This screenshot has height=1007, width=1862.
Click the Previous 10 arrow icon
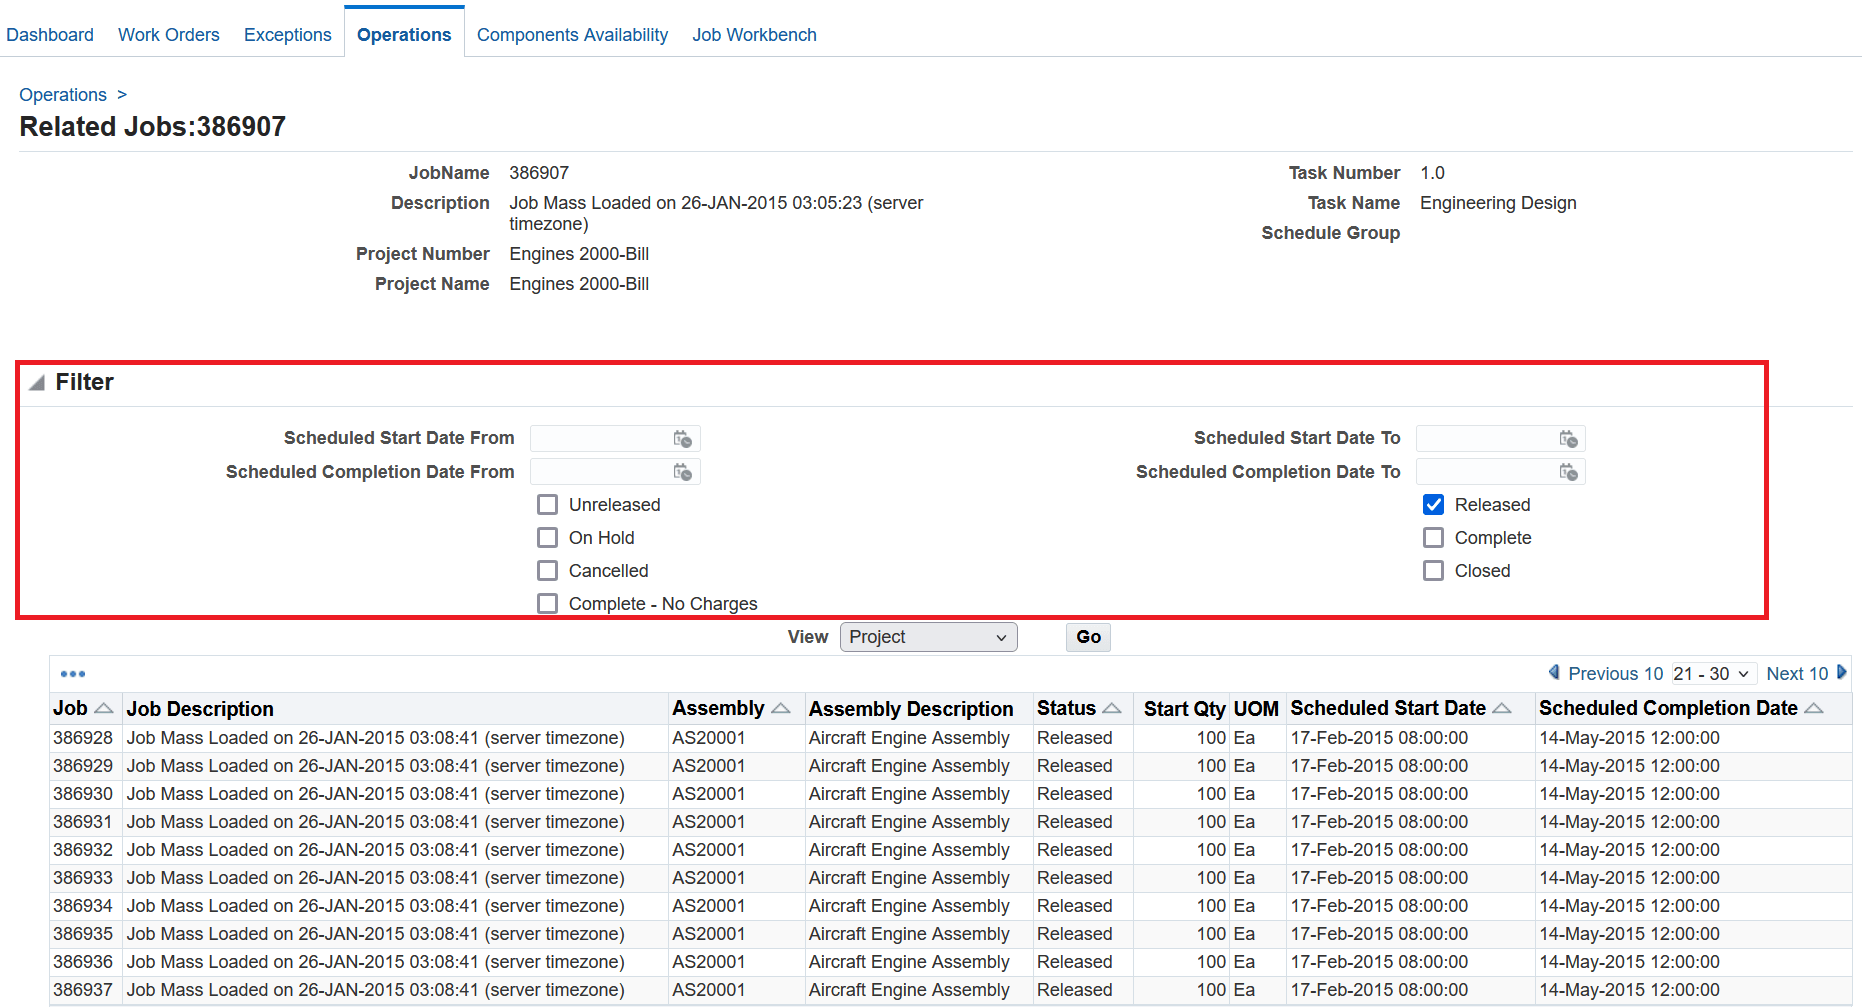[x=1556, y=673]
